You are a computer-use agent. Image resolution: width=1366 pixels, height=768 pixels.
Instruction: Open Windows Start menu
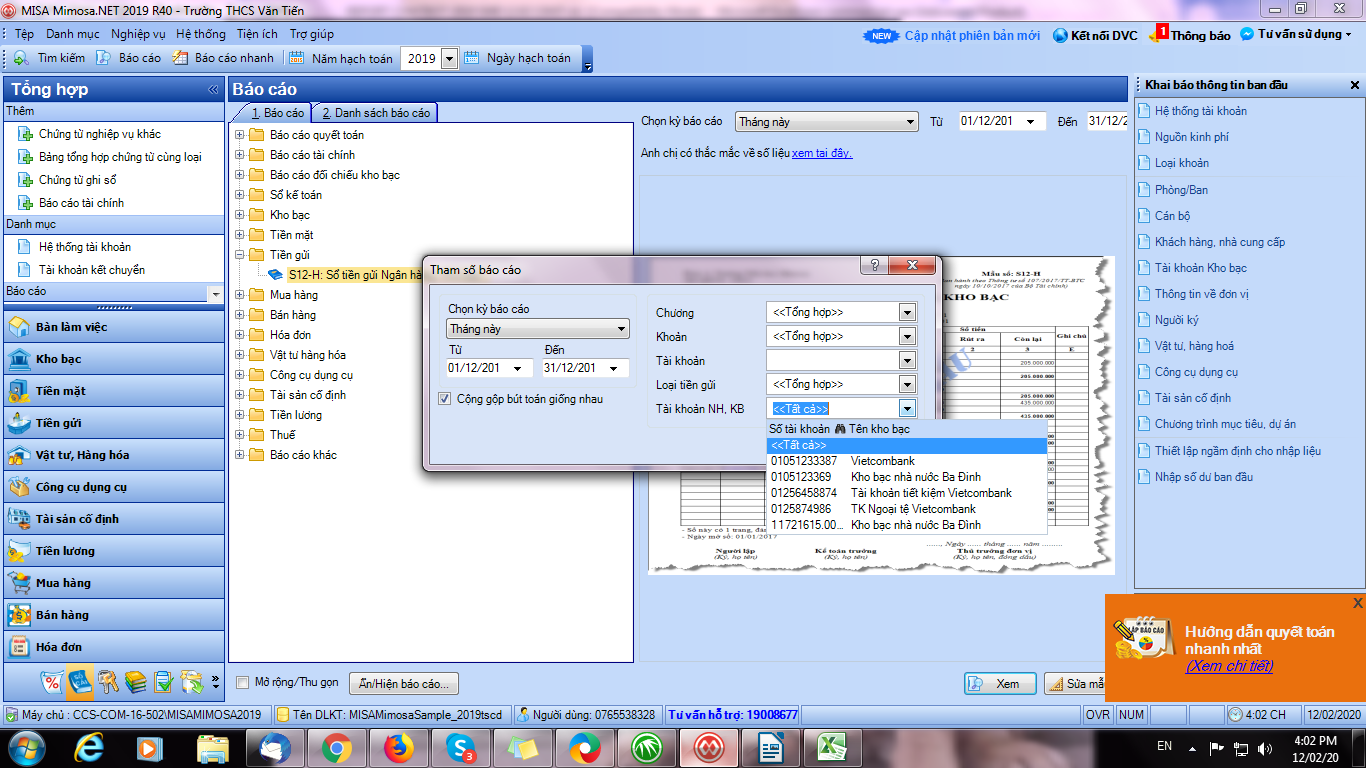[x=26, y=748]
